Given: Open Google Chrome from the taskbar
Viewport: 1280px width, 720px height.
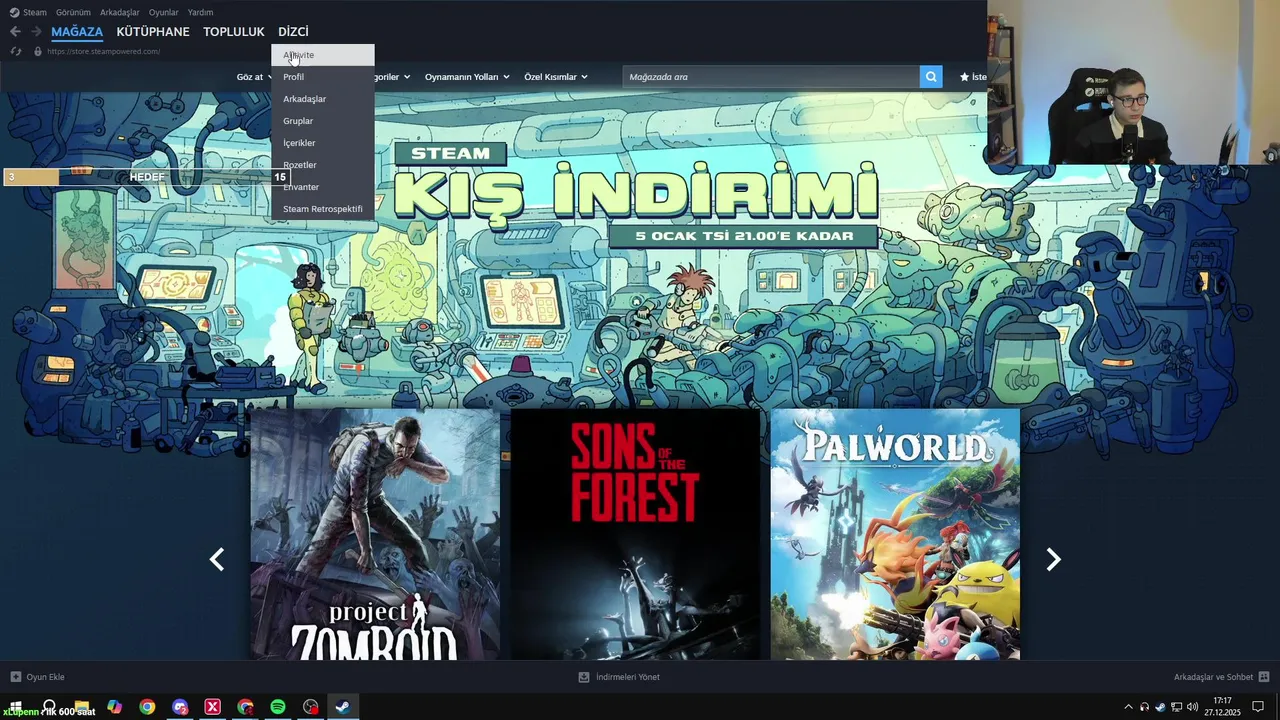Looking at the screenshot, I should click(147, 707).
